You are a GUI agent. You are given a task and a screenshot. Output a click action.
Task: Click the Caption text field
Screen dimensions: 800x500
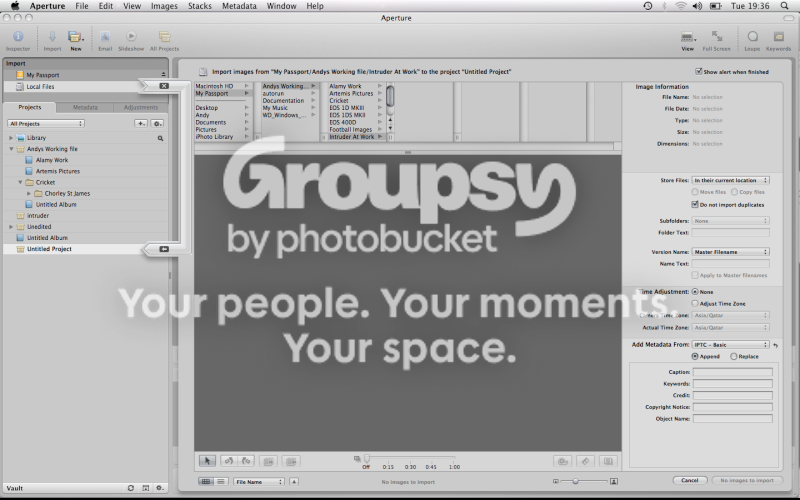(733, 372)
